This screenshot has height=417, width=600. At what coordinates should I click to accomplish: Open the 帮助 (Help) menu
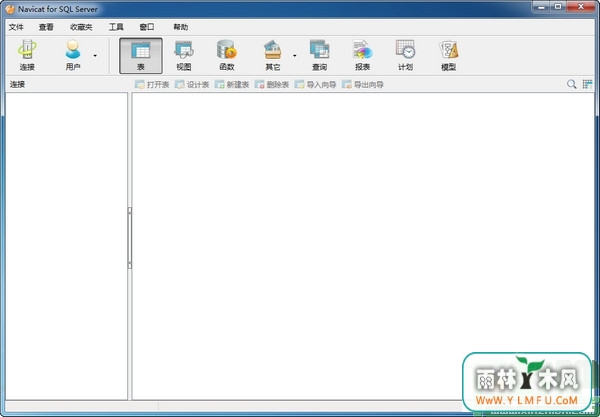click(181, 27)
